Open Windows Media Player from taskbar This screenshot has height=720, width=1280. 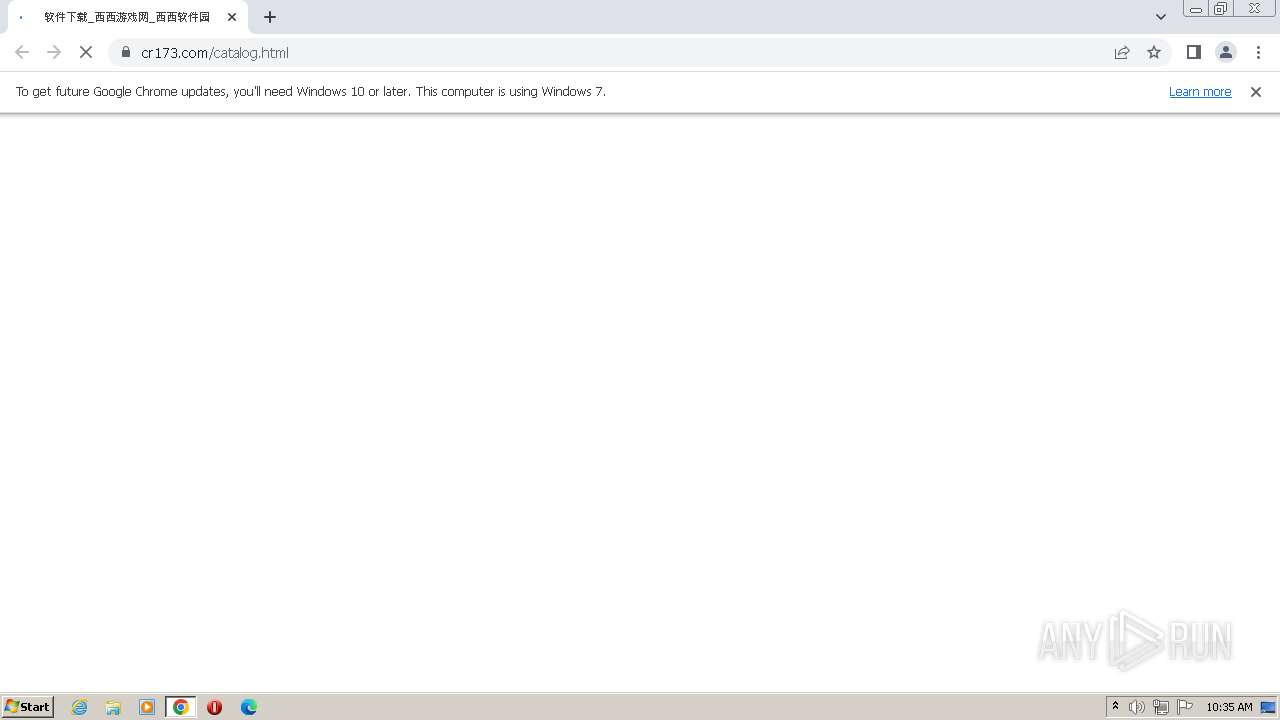click(147, 707)
